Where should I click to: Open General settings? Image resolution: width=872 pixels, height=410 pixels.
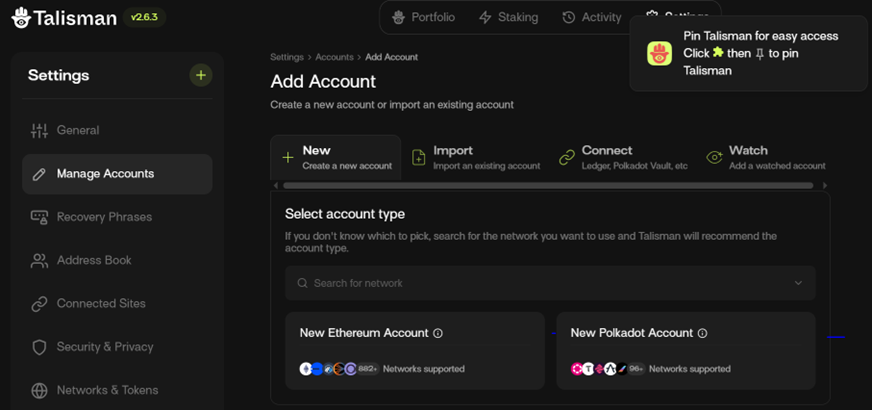tap(117, 131)
